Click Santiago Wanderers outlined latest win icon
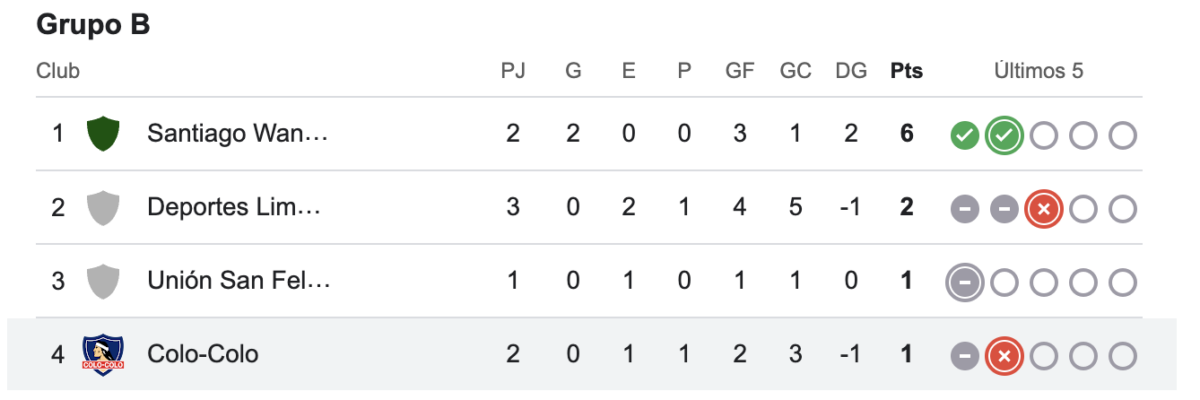Viewport: 1200px width, 400px height. (x=1003, y=135)
